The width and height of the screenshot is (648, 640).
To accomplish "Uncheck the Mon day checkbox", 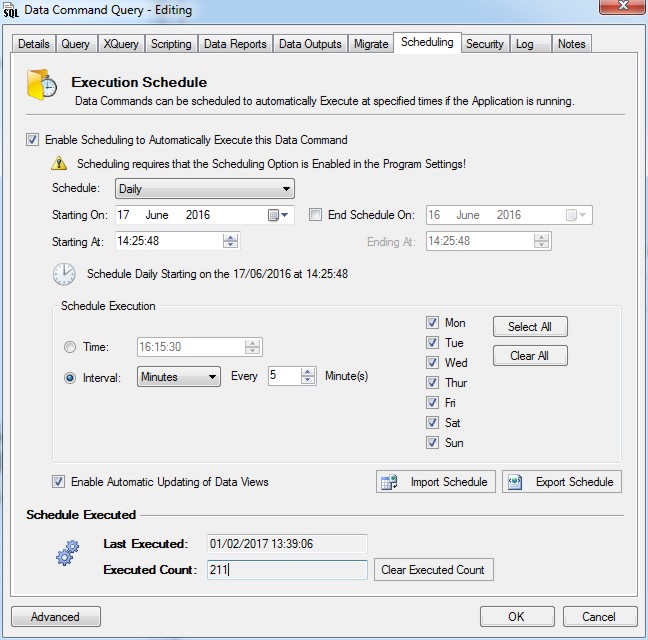I will click(432, 323).
